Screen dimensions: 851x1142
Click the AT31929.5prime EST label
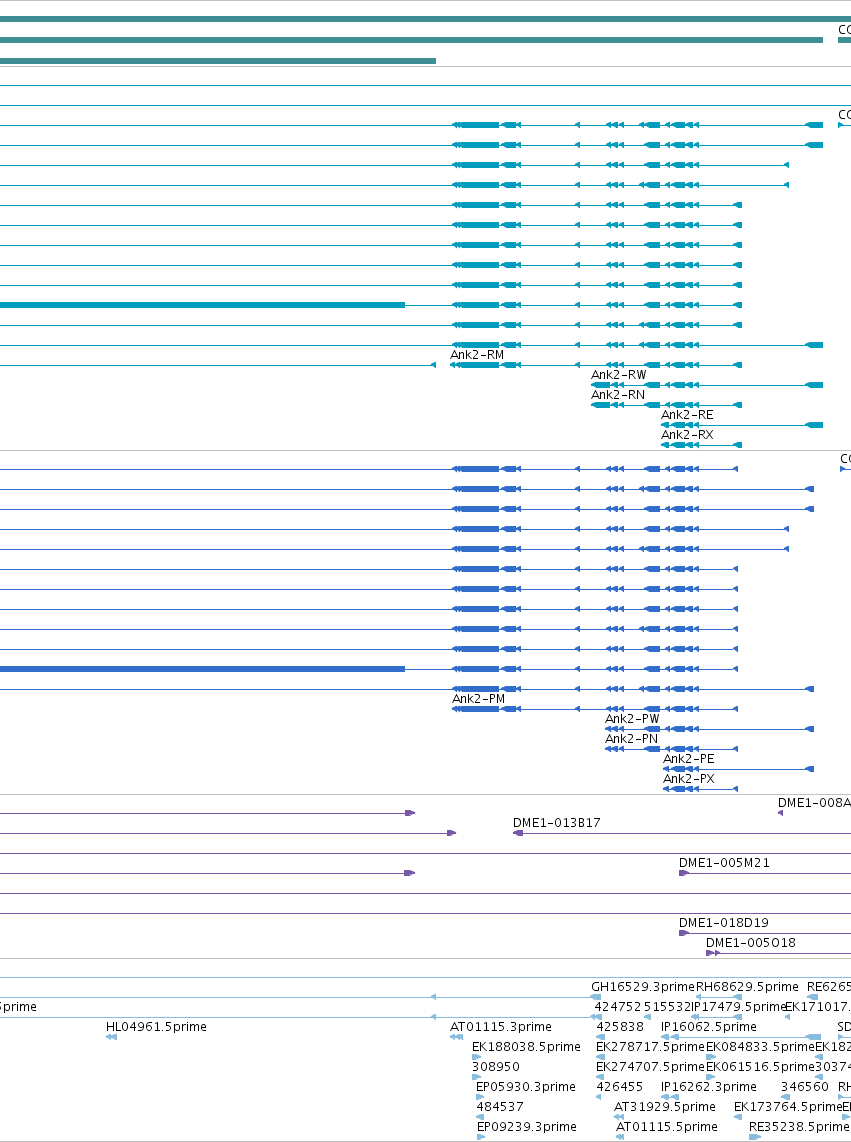[664, 1107]
